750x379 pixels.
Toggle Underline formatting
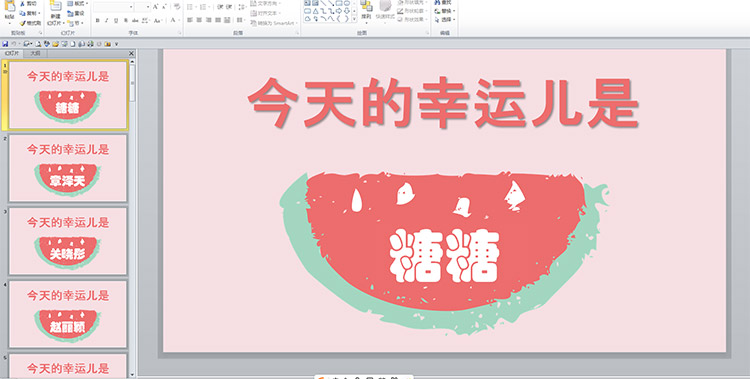[116, 21]
